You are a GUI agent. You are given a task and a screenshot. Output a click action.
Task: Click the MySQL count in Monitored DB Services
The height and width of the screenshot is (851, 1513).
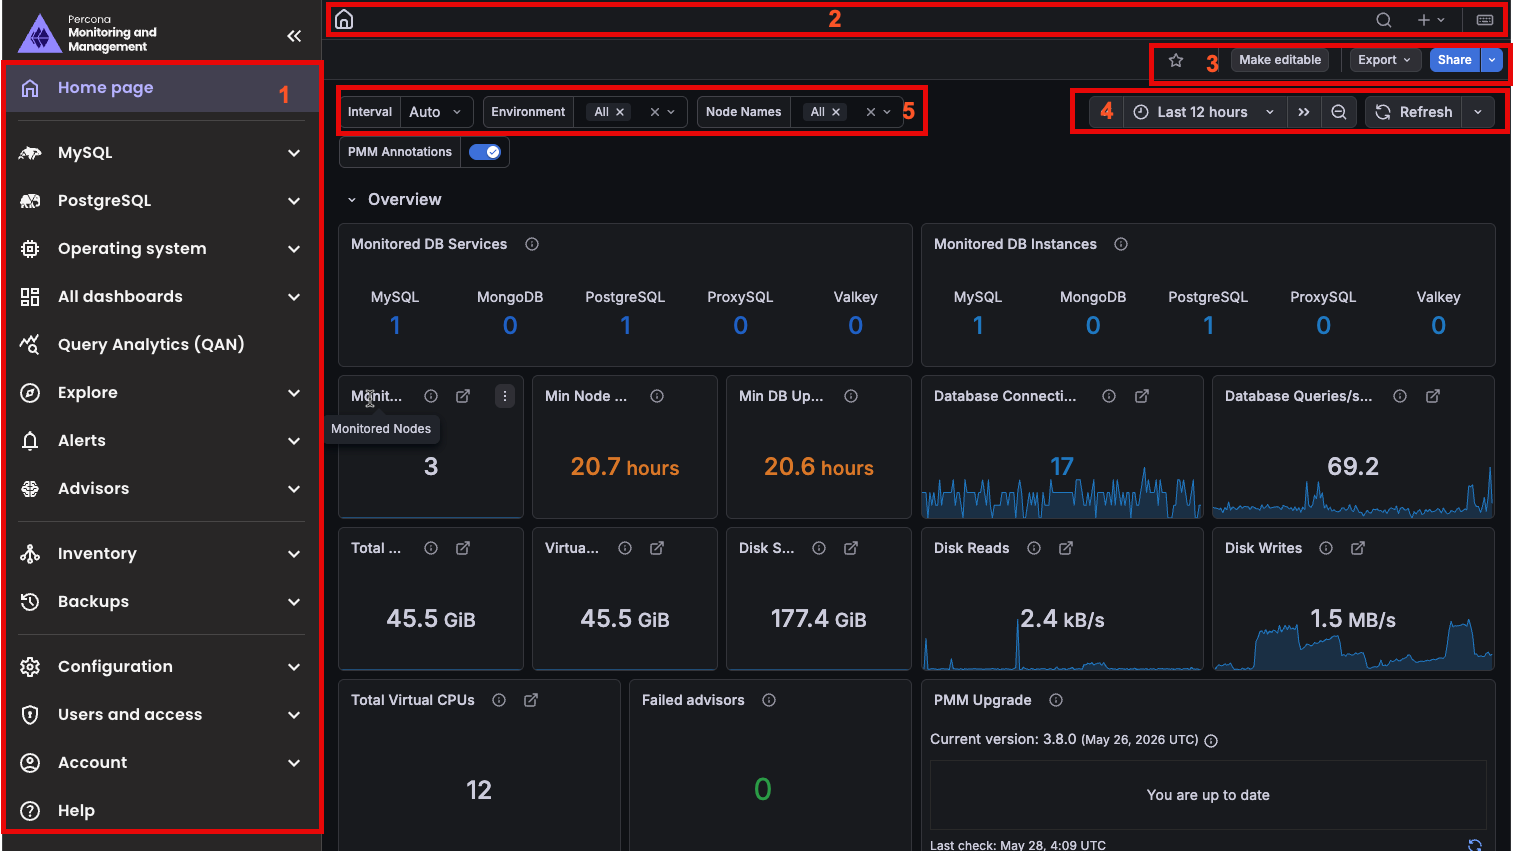coord(395,325)
